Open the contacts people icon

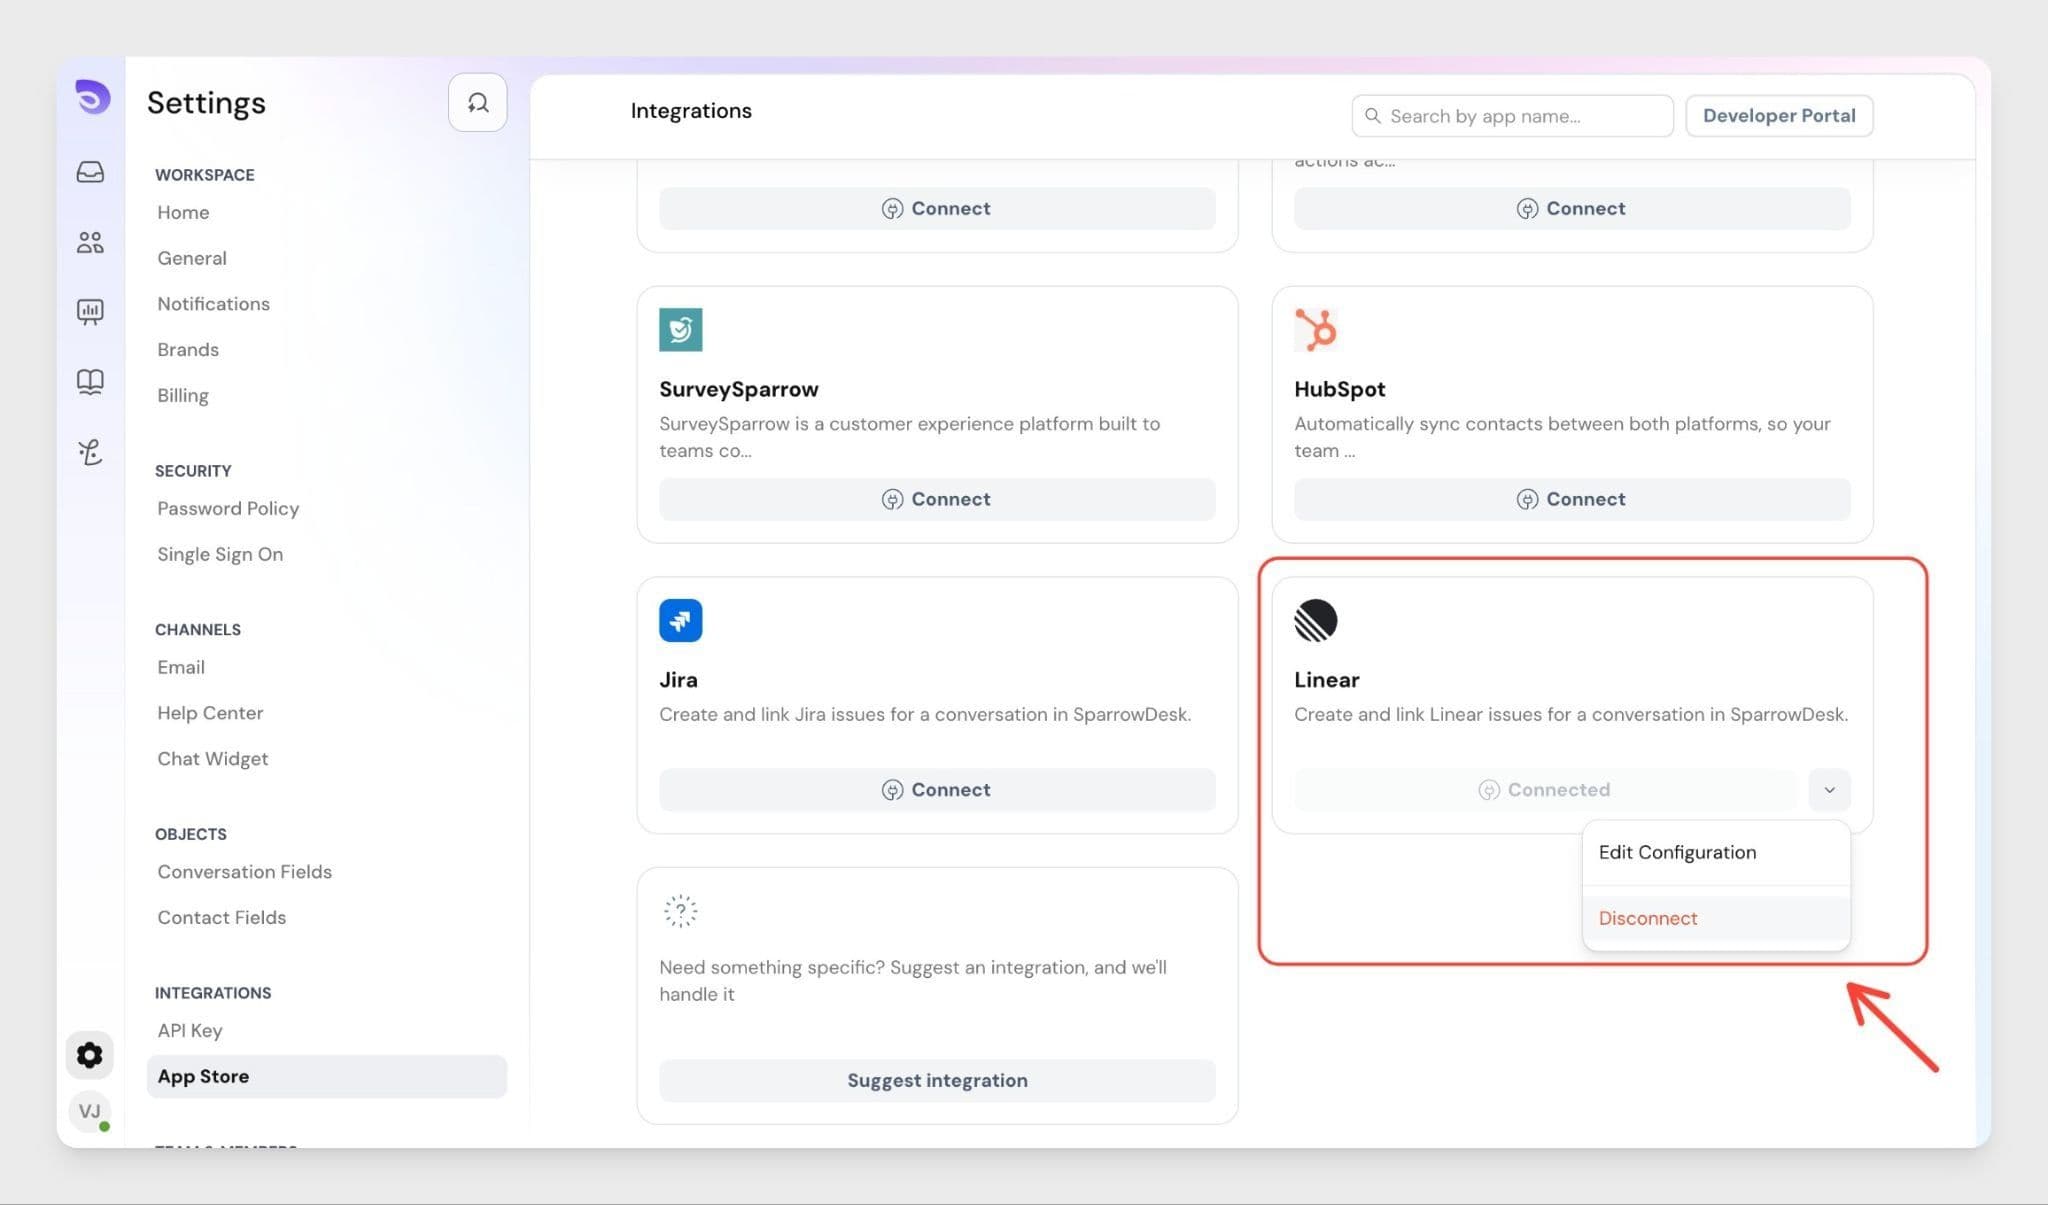click(90, 242)
